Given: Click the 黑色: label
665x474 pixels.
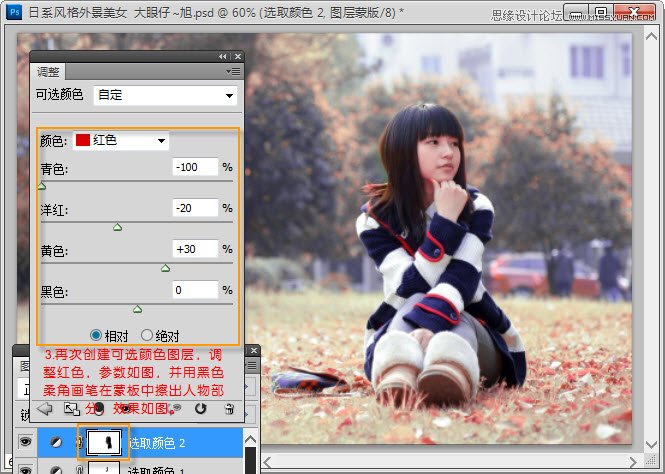Looking at the screenshot, I should (54, 292).
